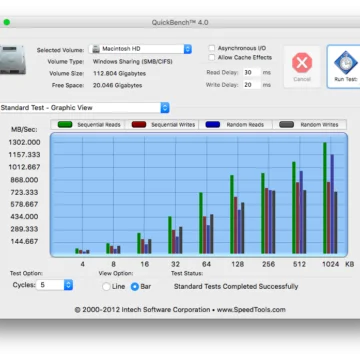Open the Selected Volume Macintosh HD dropdown
360x360 pixels.
[x=140, y=49]
